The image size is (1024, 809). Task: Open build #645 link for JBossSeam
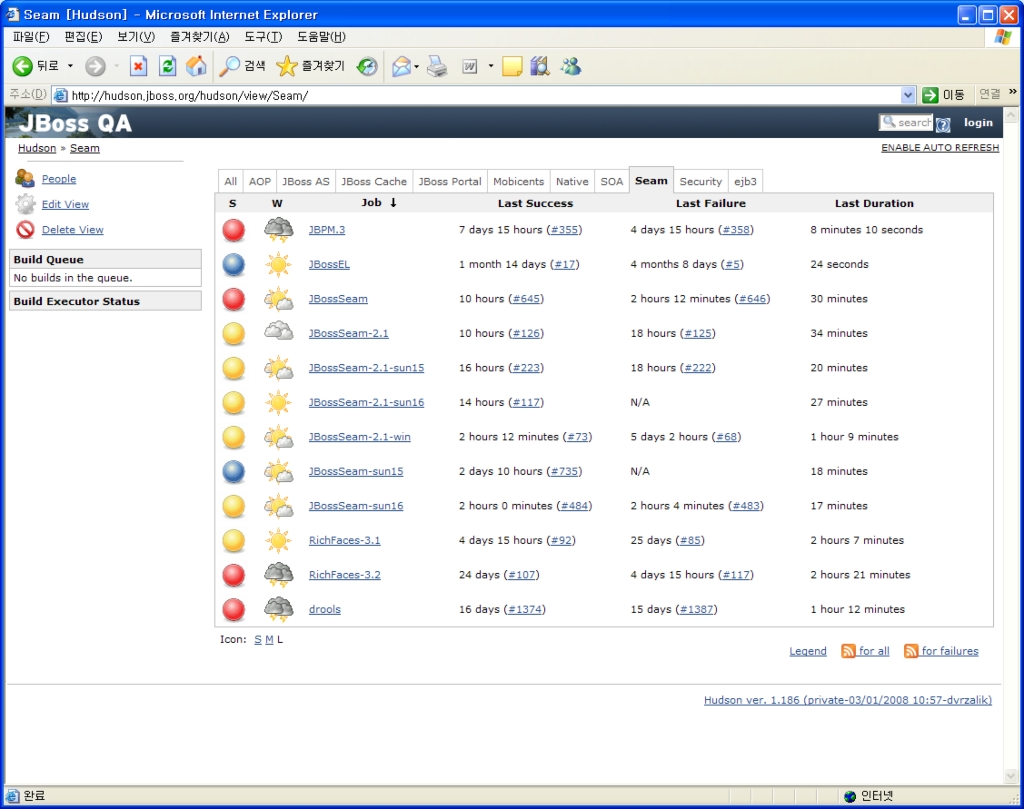(x=526, y=299)
